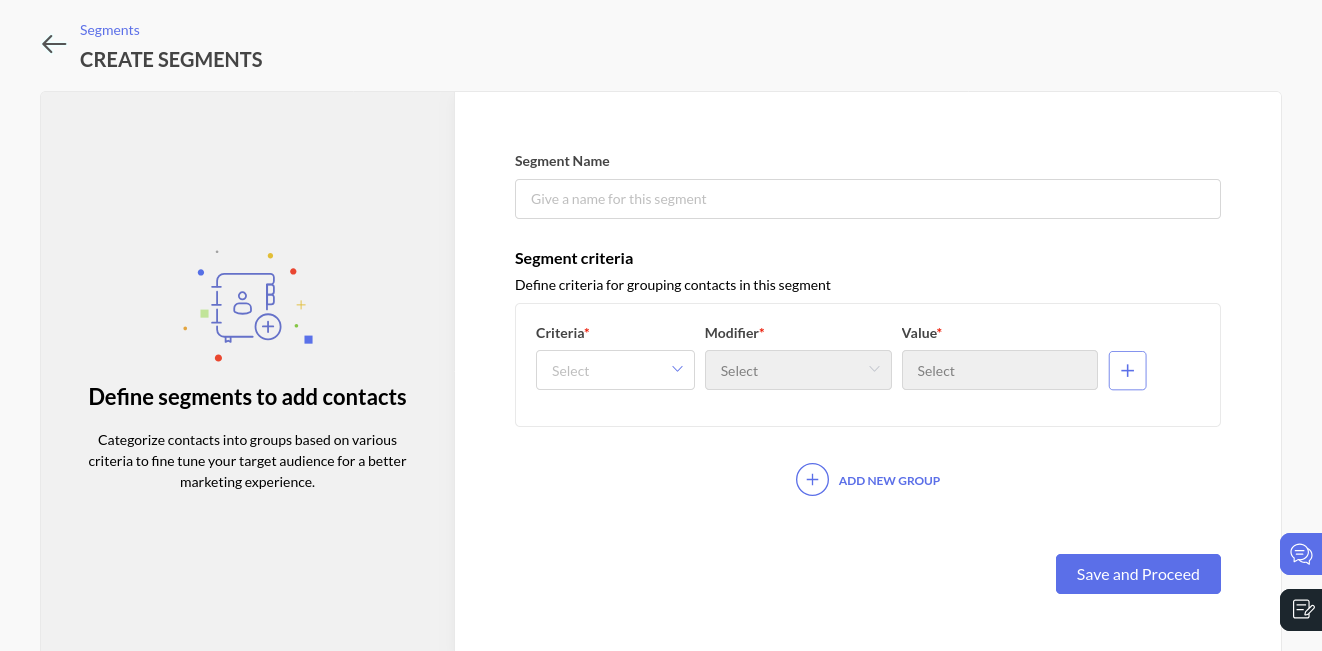Click the 'Segment Name' label
The image size is (1322, 651).
(562, 161)
